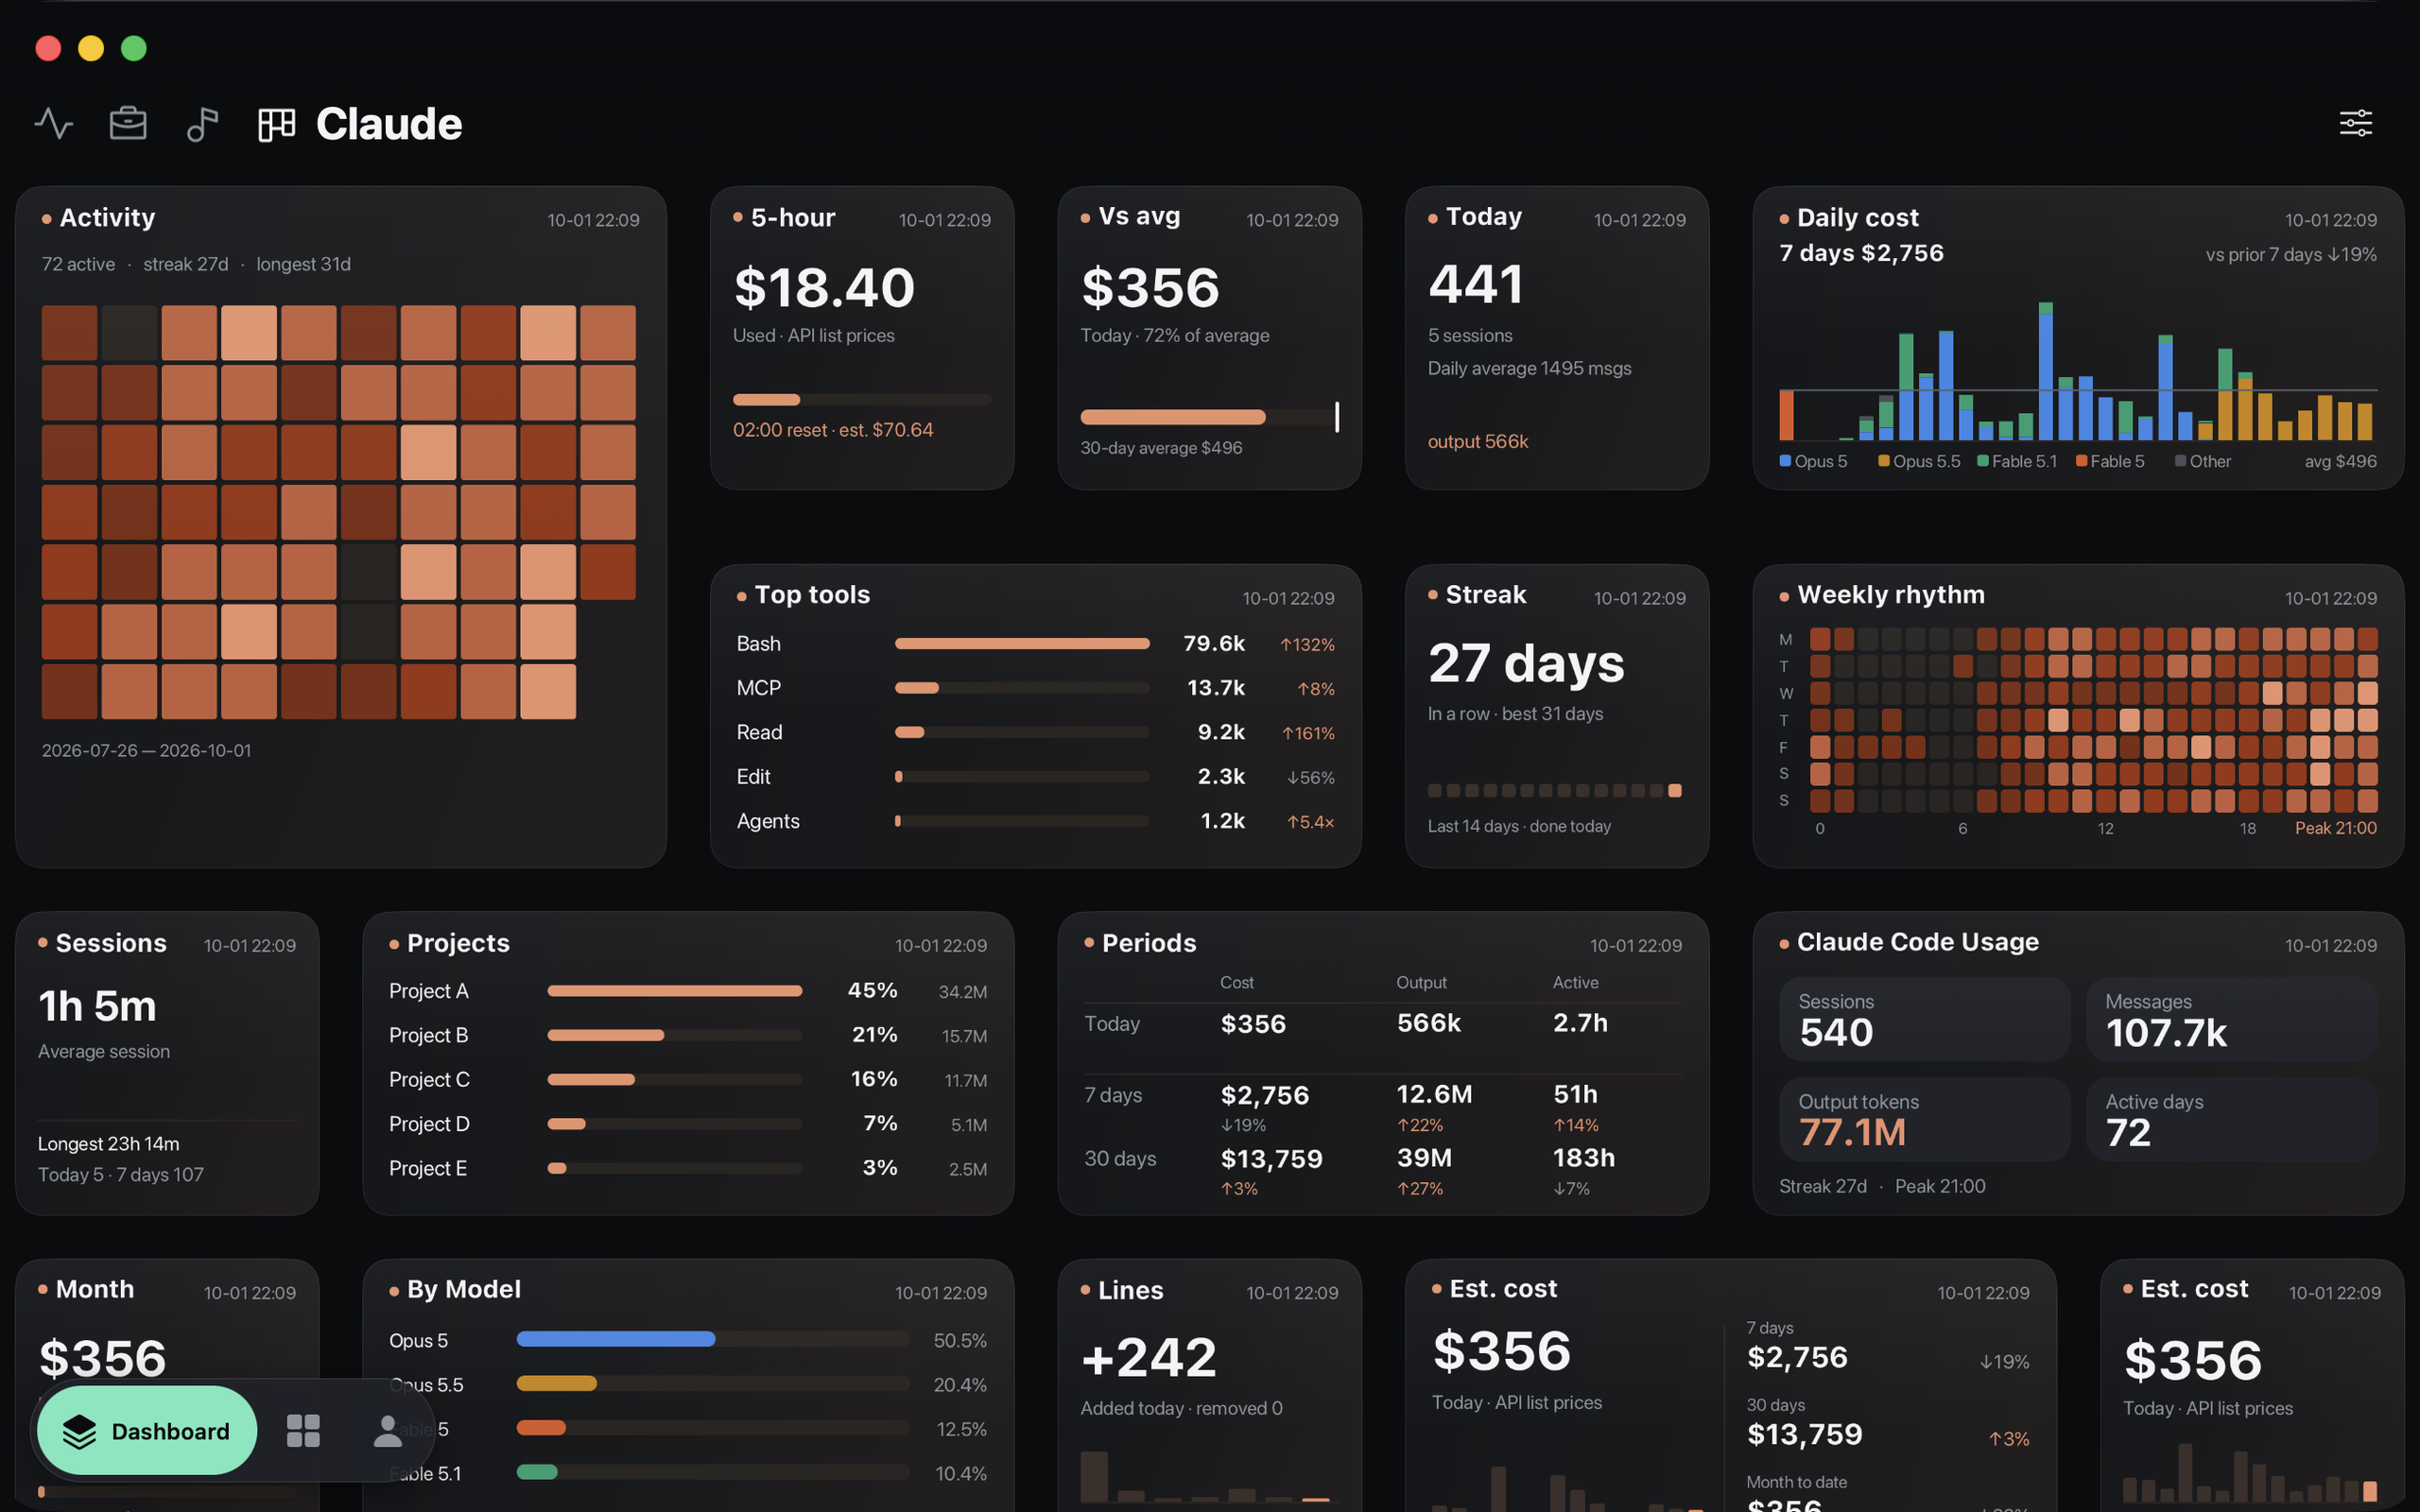Open the sliders settings icon

click(x=2356, y=123)
